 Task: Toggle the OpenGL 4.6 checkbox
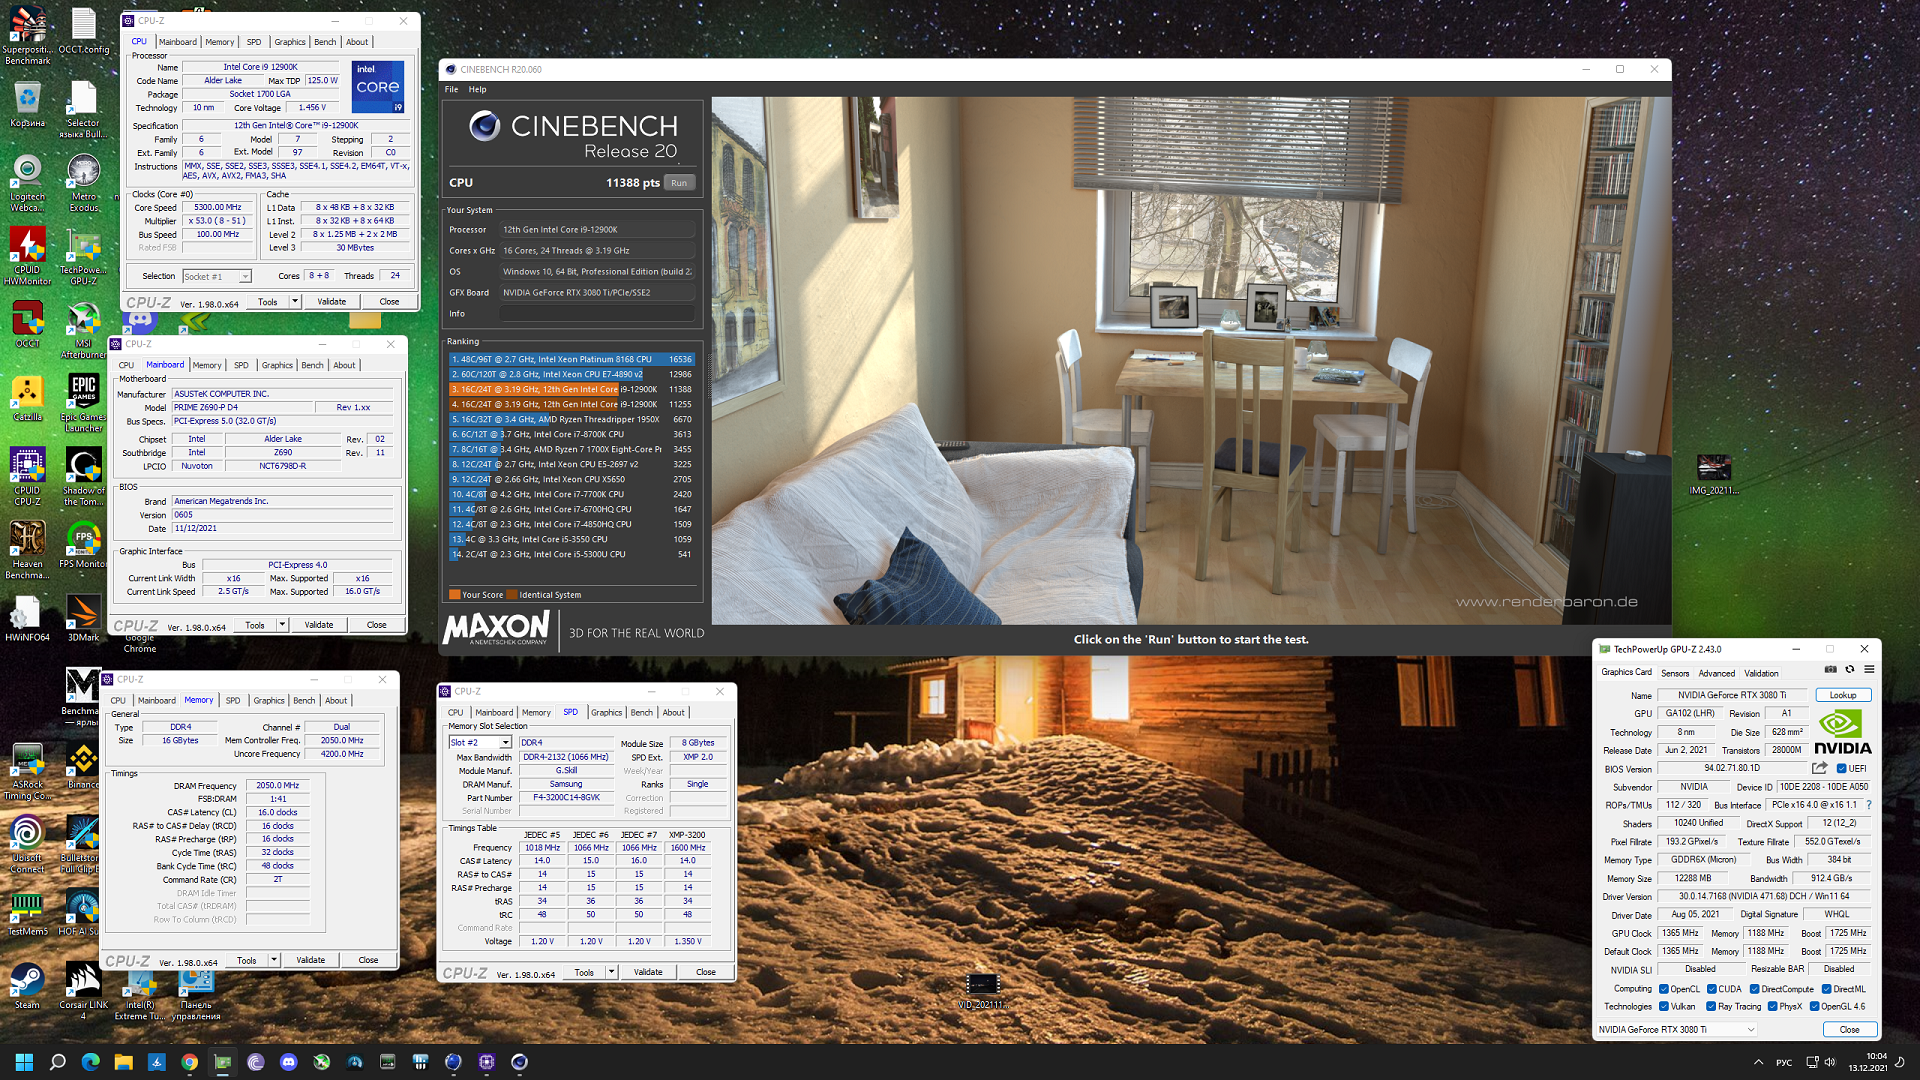[x=1813, y=1007]
